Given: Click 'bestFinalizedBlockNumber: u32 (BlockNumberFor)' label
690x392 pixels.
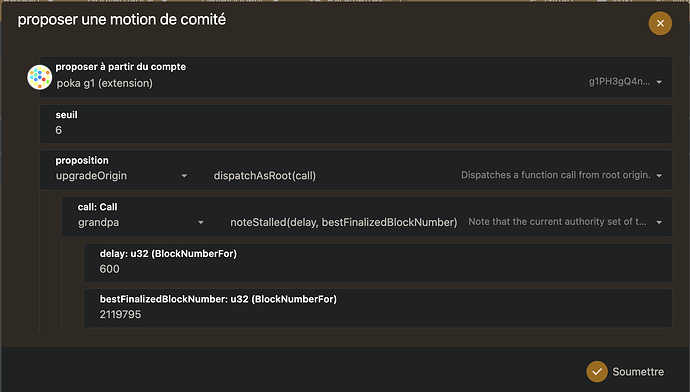Looking at the screenshot, I should coord(218,299).
